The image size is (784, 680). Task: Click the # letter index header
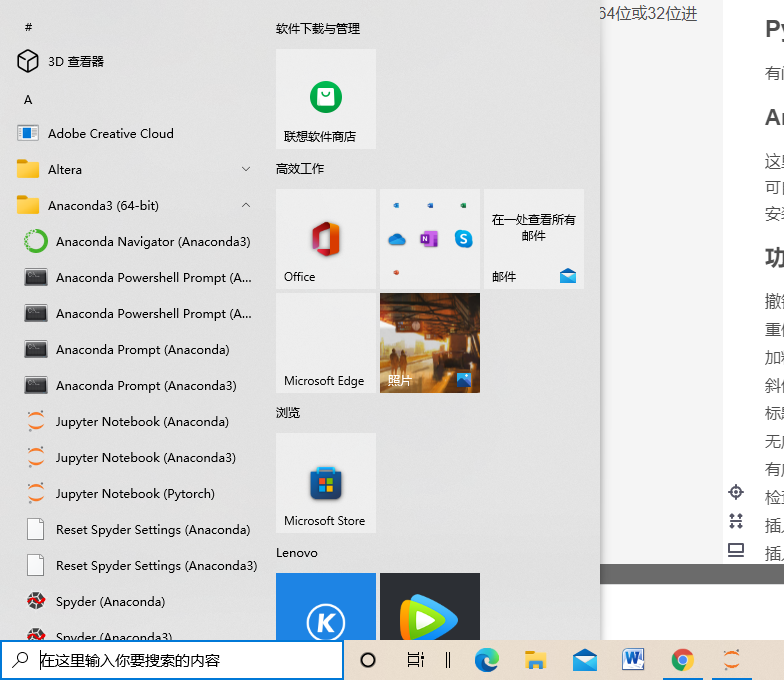point(28,27)
